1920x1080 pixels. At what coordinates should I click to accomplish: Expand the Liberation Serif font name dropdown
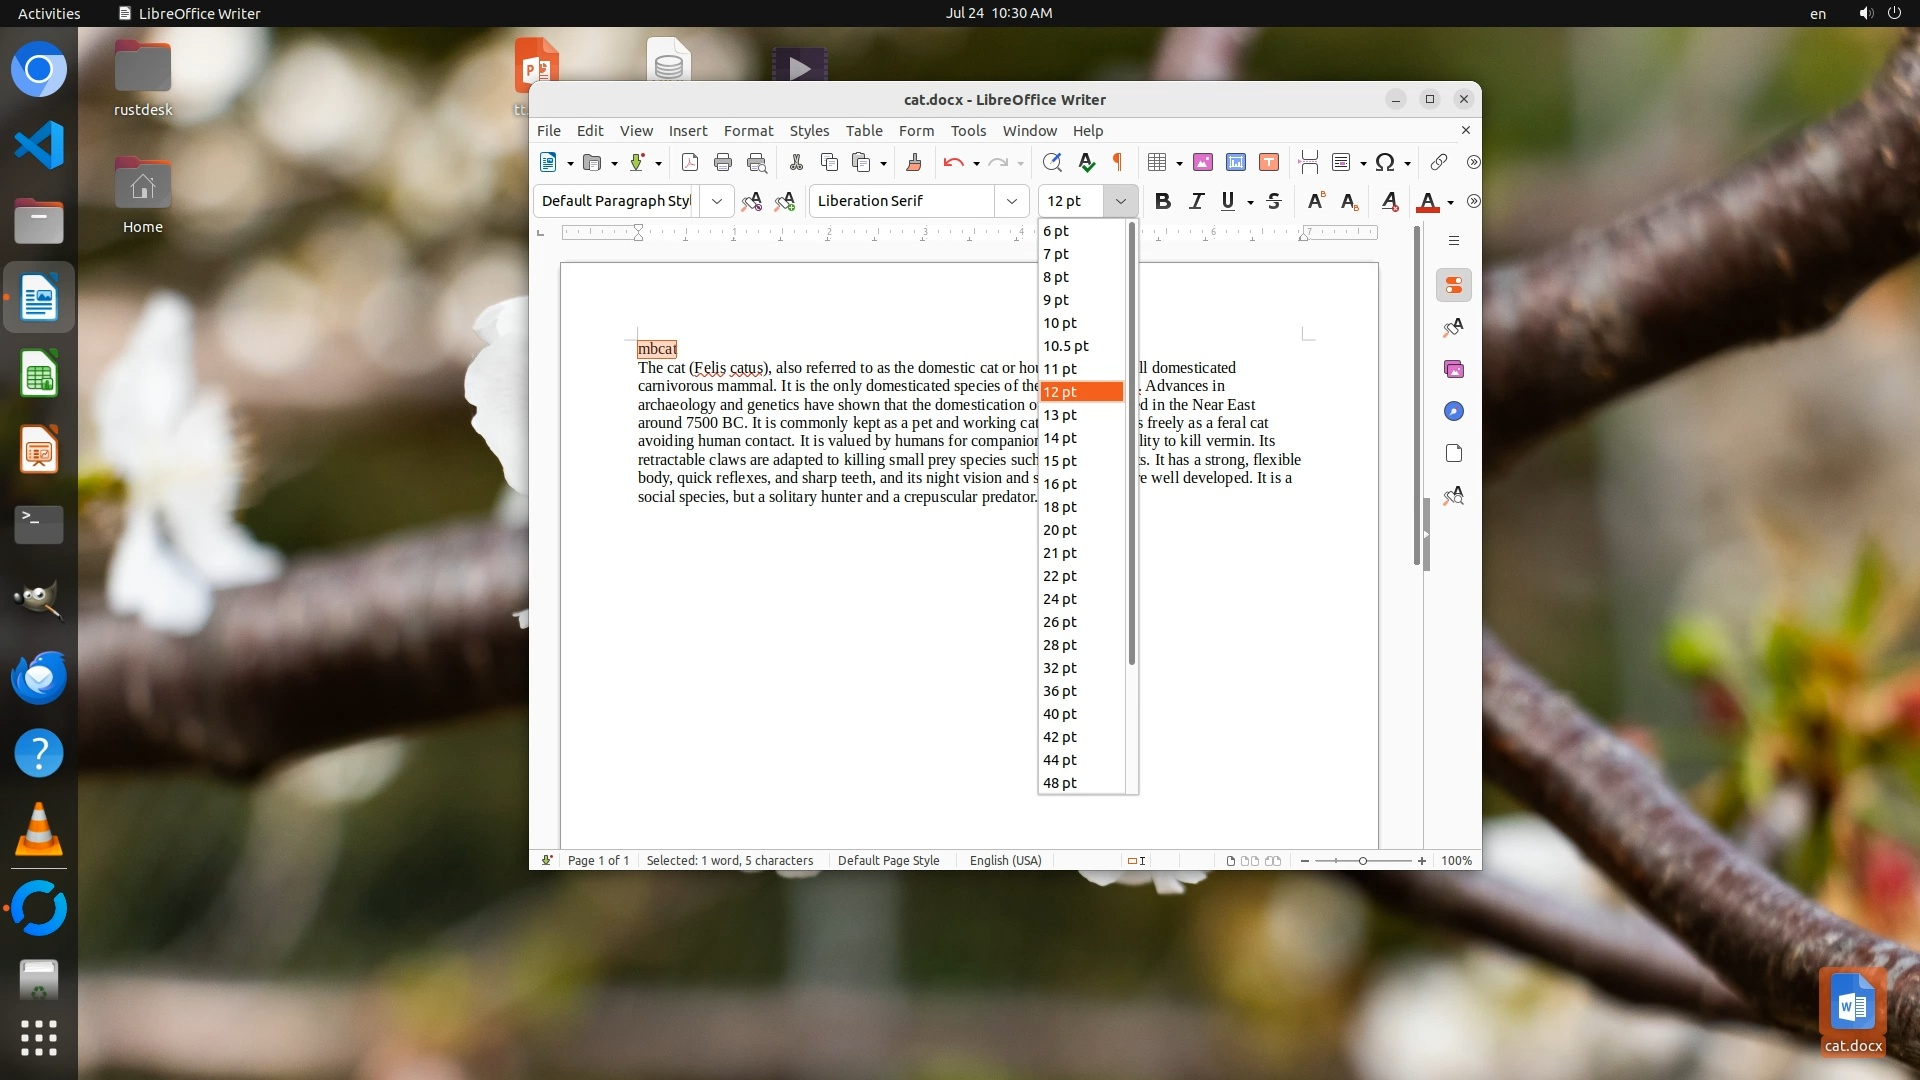[x=1011, y=201]
